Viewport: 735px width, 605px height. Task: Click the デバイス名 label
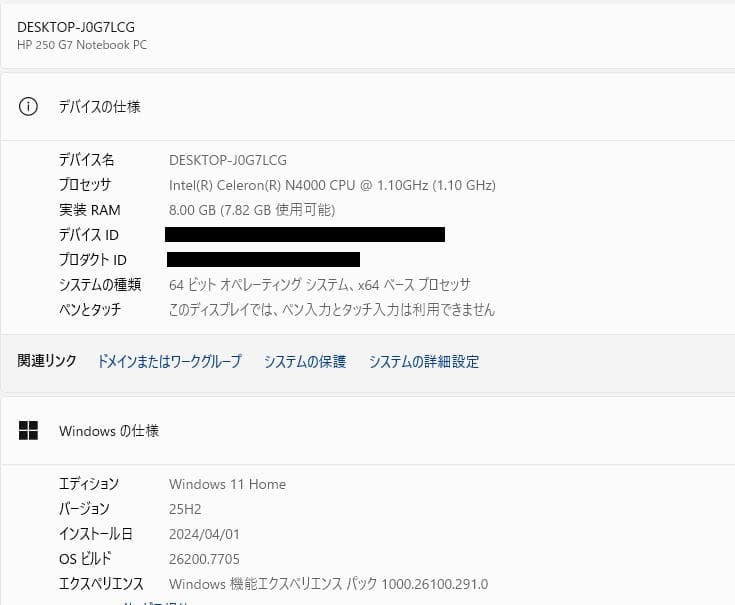pos(86,160)
